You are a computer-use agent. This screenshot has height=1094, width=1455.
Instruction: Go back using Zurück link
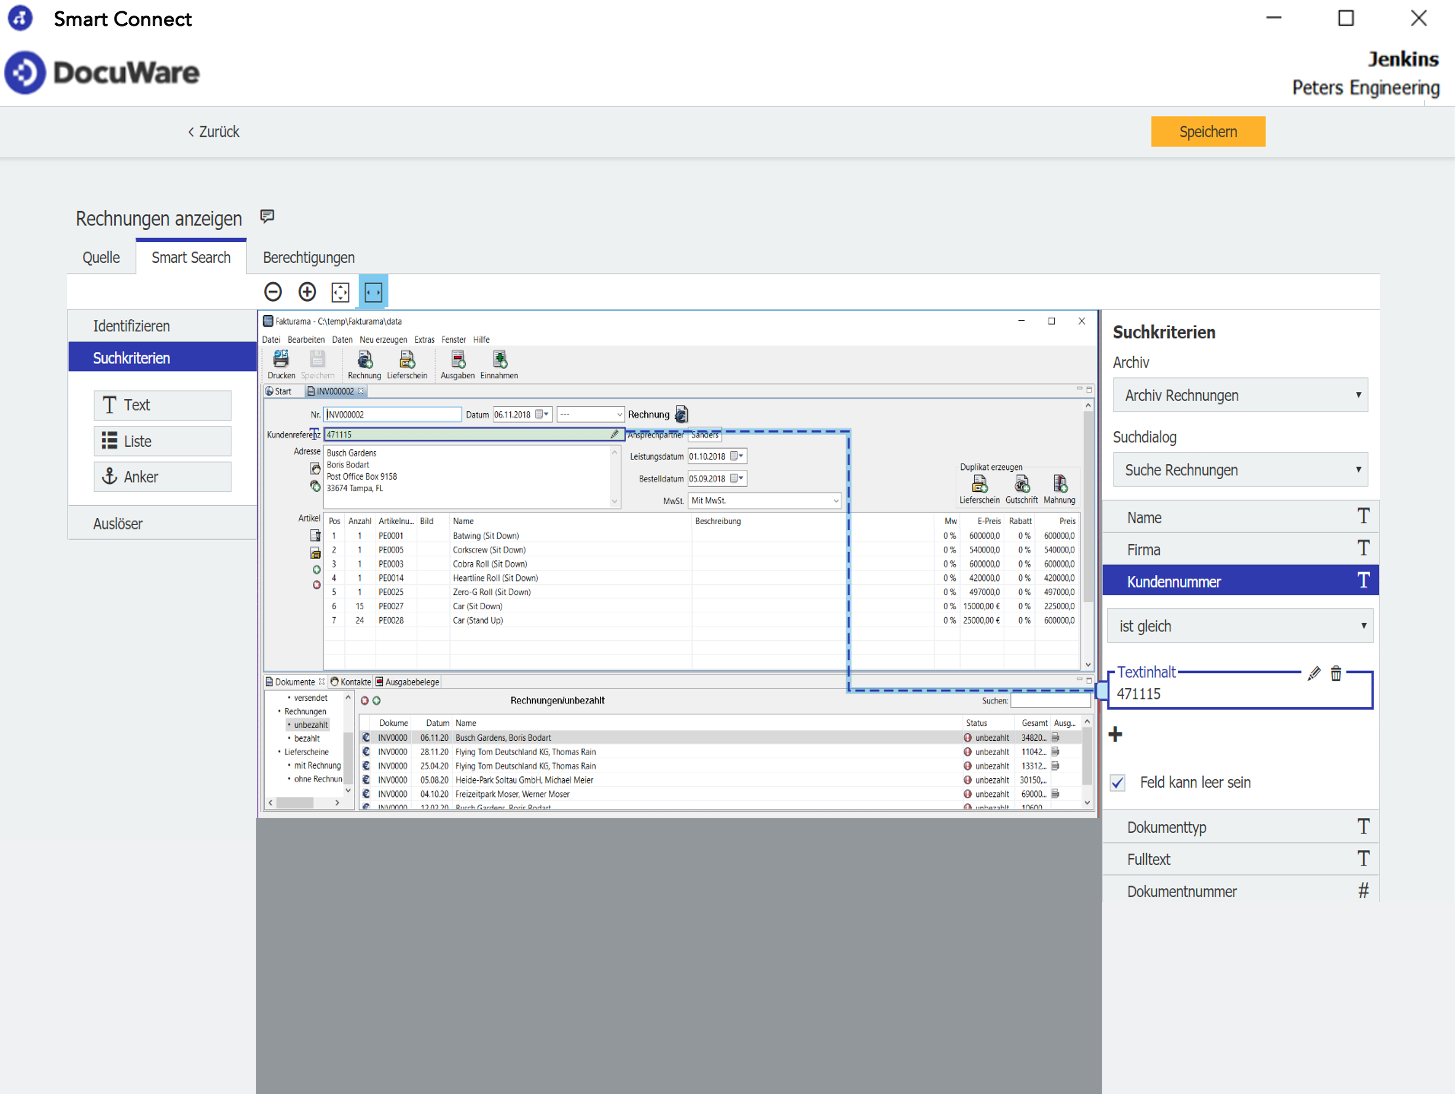tap(214, 132)
